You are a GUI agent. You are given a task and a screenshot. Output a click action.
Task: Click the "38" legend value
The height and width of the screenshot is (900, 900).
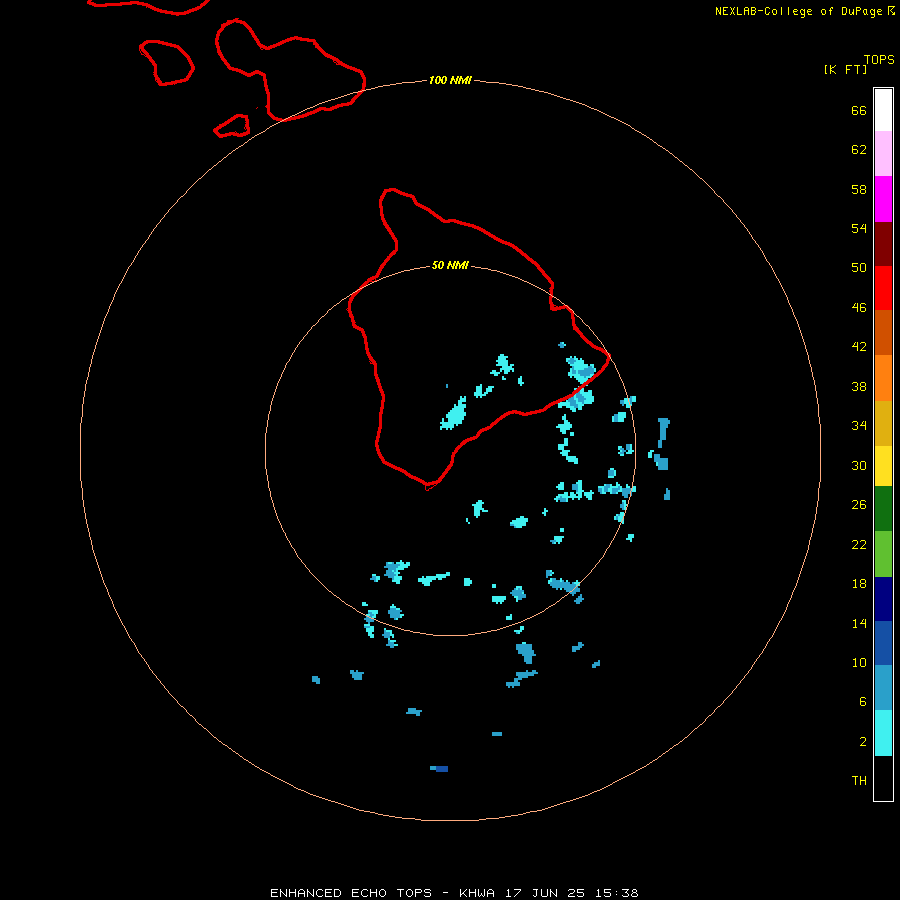click(x=859, y=386)
